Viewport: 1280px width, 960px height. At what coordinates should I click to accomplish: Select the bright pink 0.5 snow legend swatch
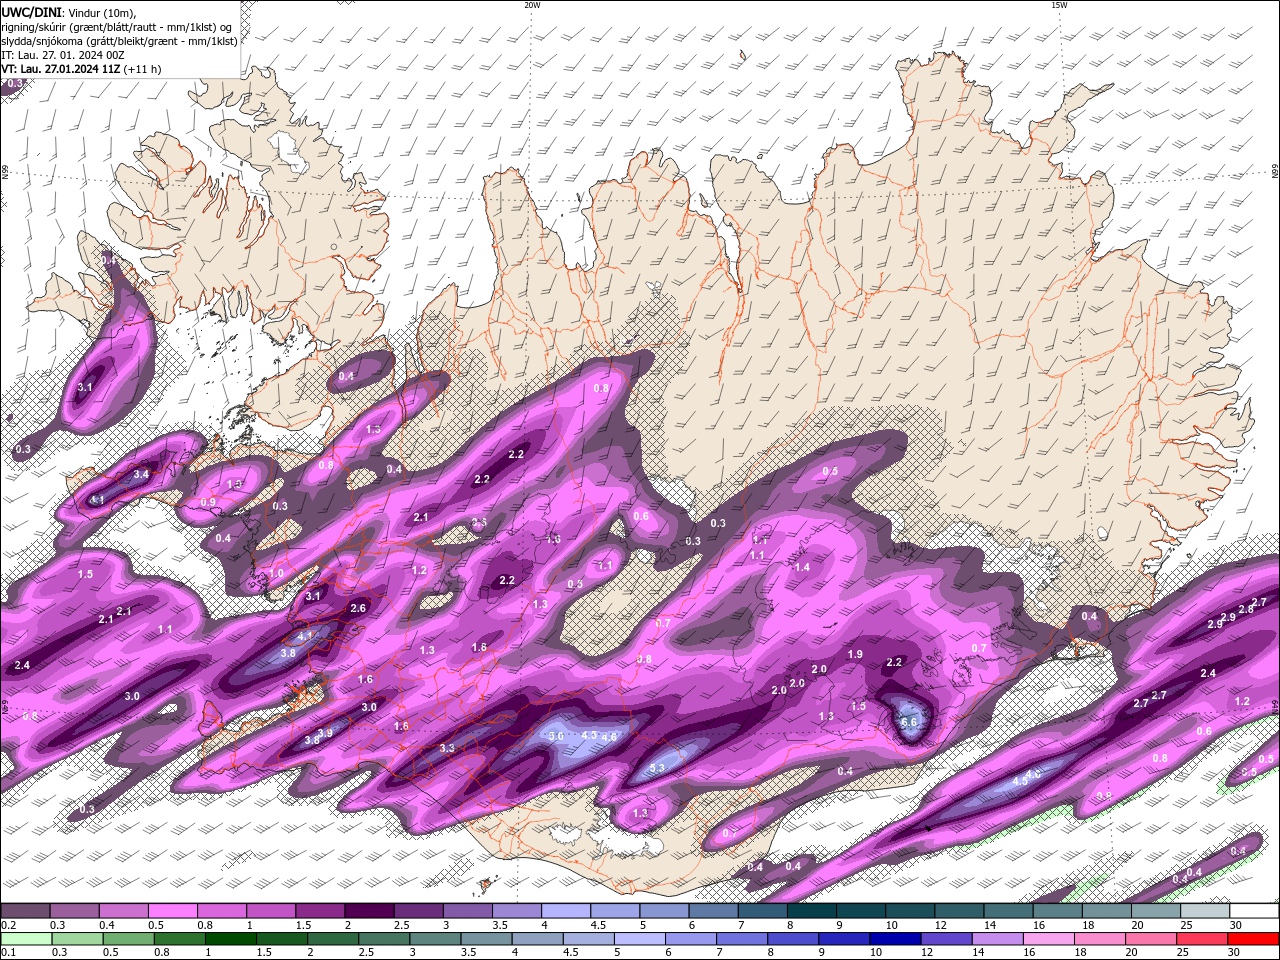pos(172,911)
